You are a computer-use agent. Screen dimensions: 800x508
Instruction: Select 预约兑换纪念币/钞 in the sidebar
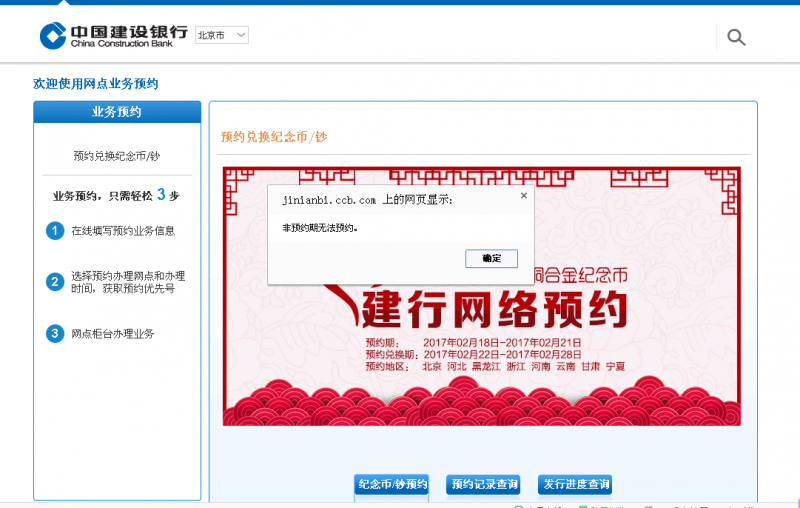point(117,156)
